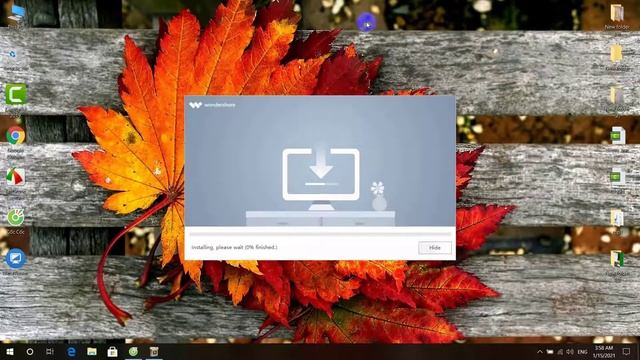
Task: Click the installation progress bar
Action: click(320, 234)
